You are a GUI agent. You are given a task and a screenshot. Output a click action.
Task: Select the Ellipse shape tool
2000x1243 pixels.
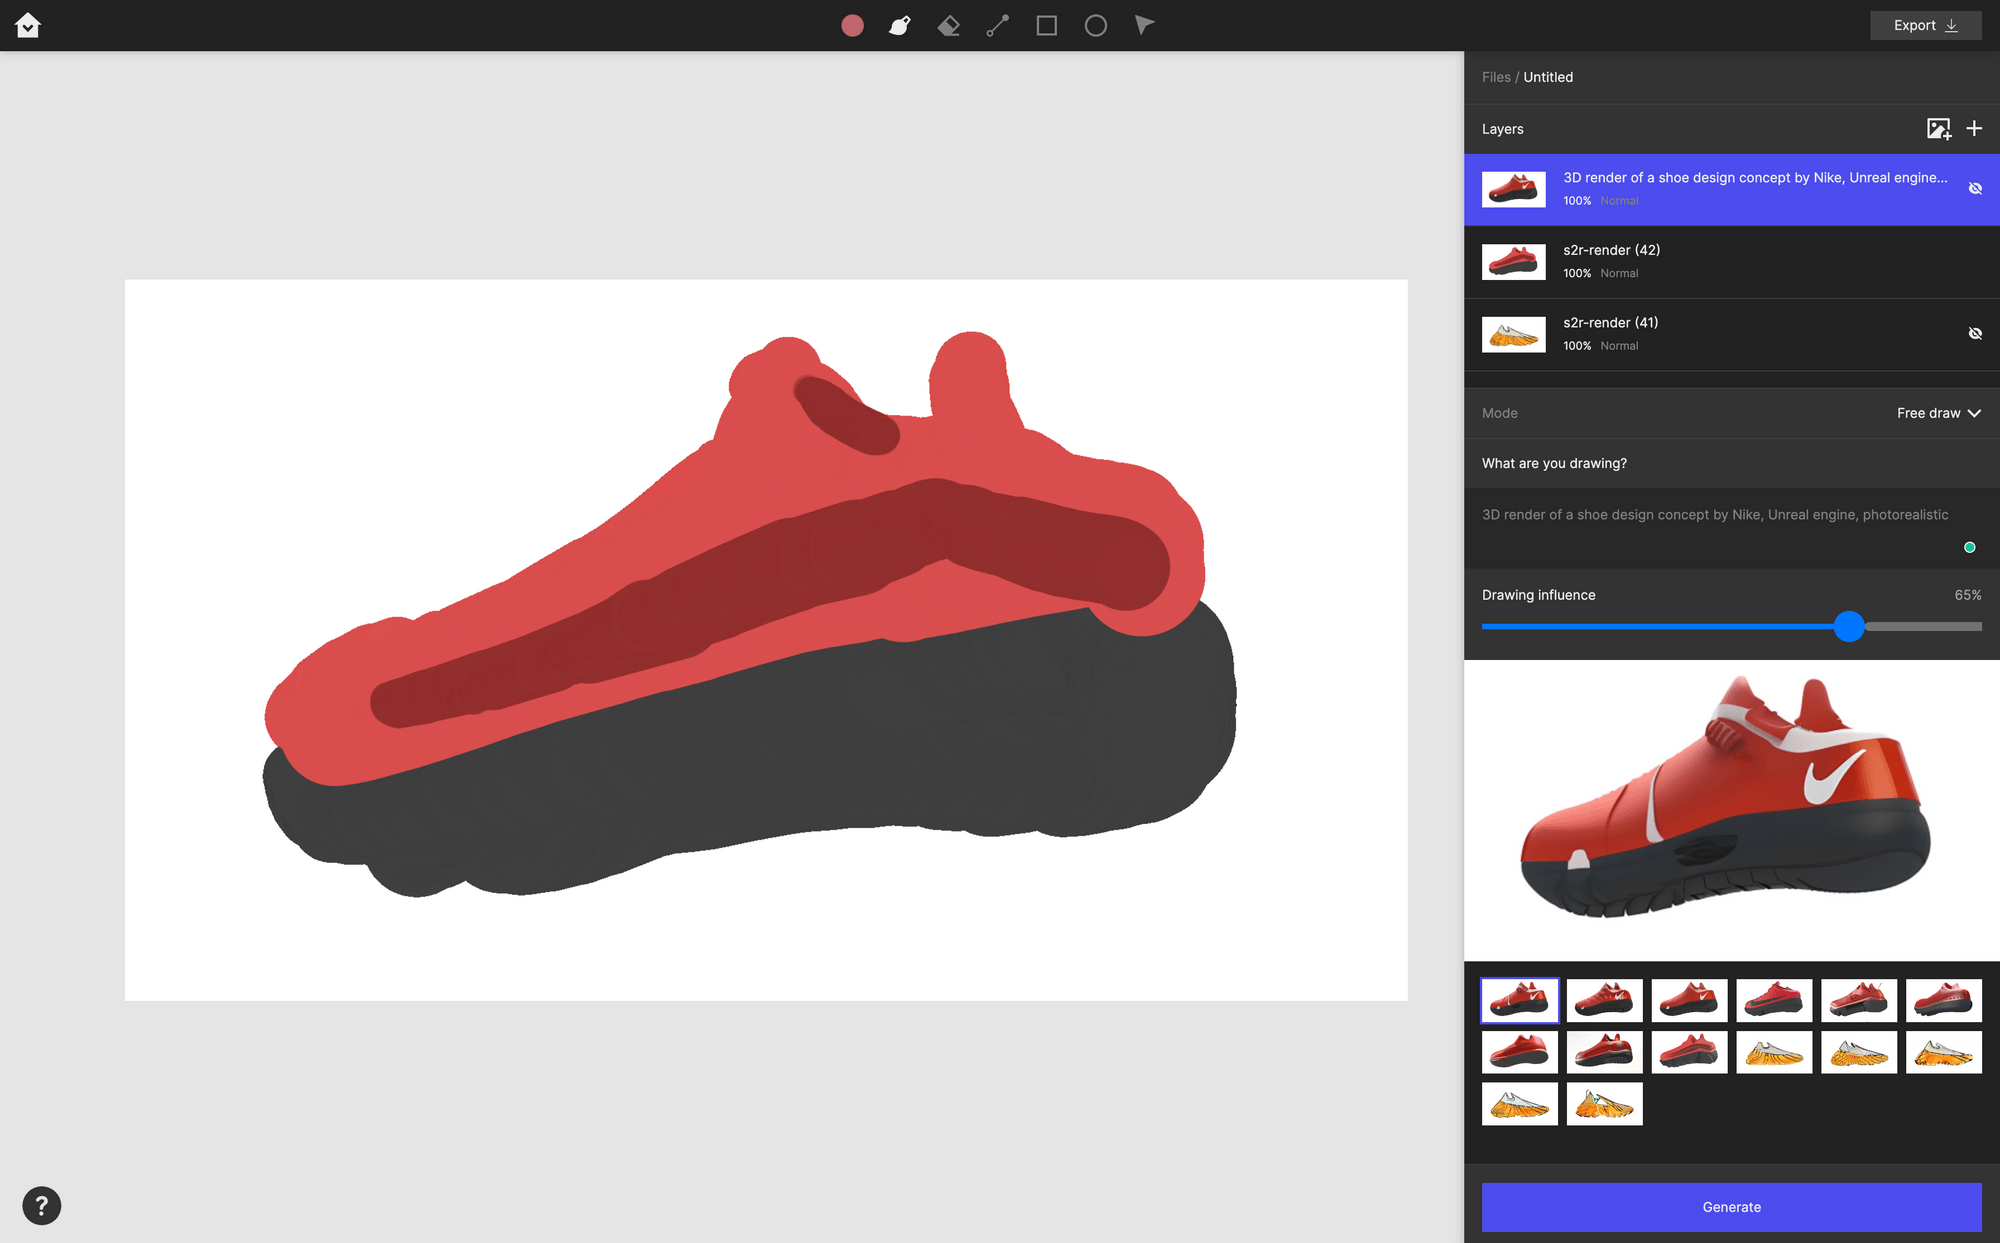[1095, 25]
